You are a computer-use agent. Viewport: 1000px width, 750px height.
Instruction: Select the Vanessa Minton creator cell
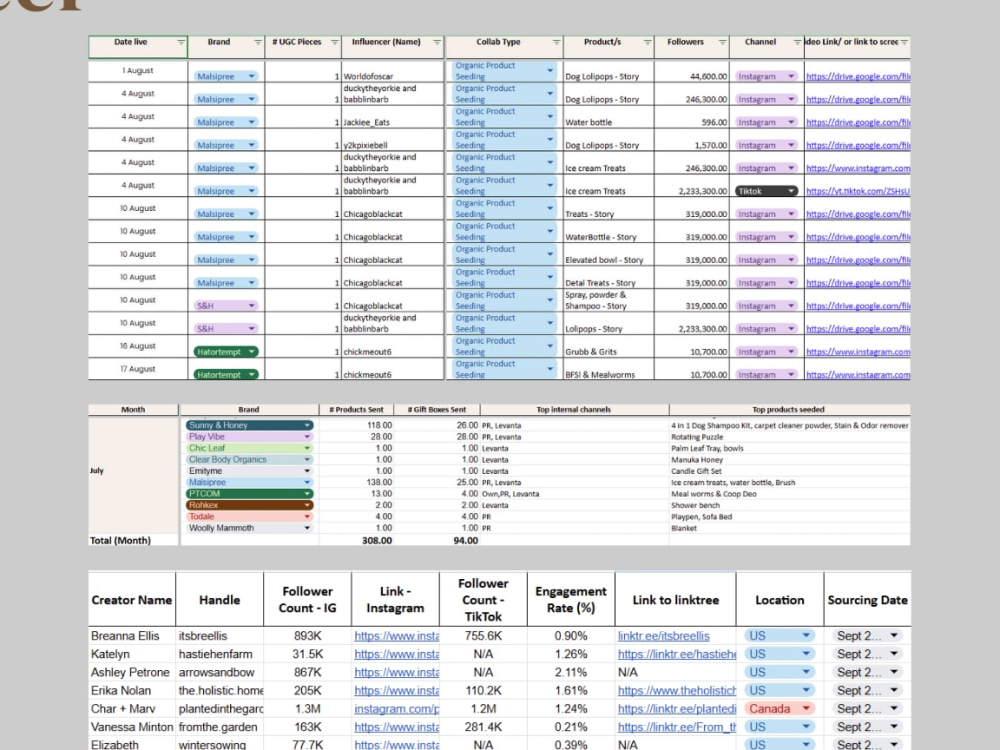pos(131,727)
